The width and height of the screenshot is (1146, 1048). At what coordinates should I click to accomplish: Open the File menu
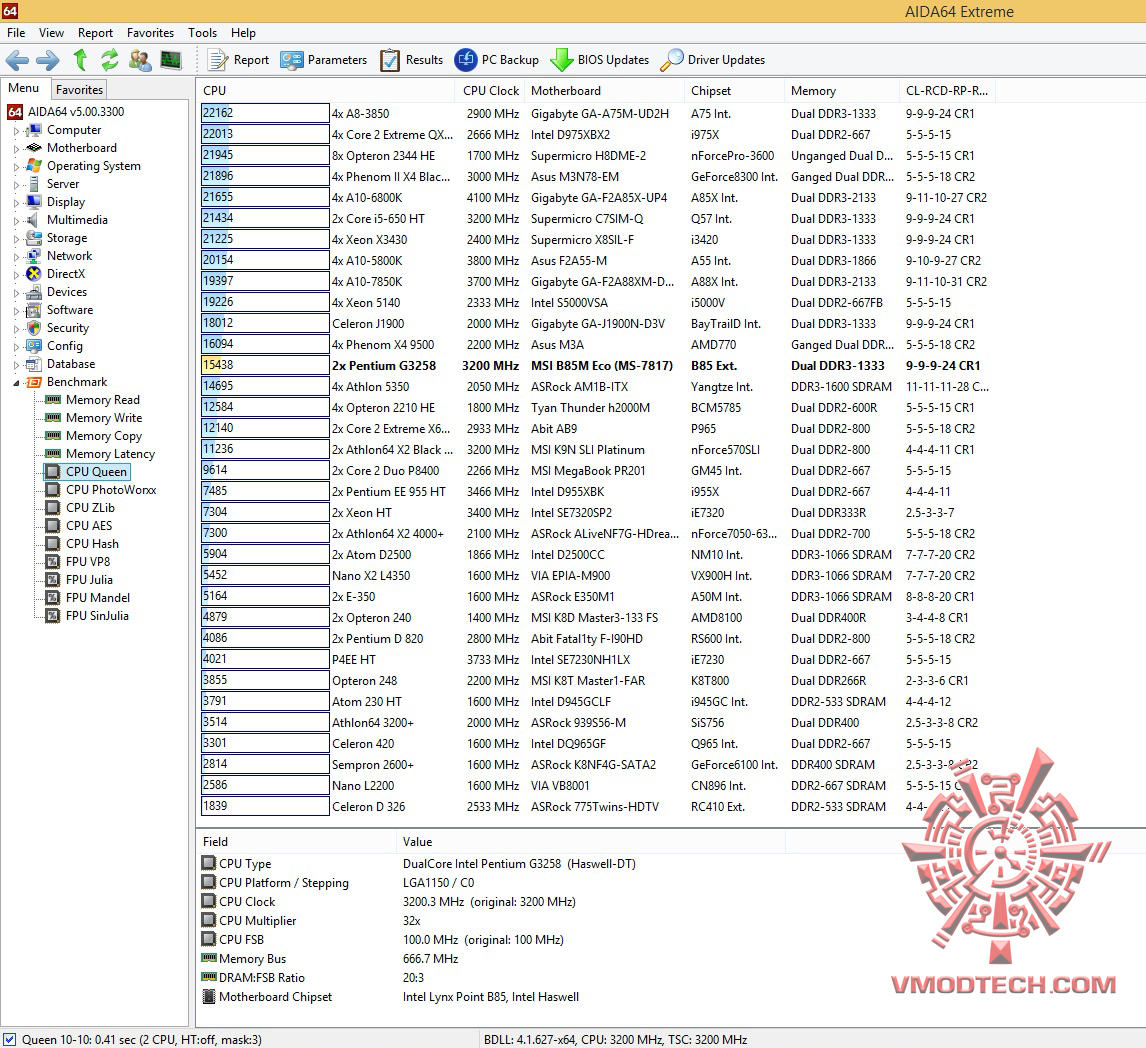point(16,33)
